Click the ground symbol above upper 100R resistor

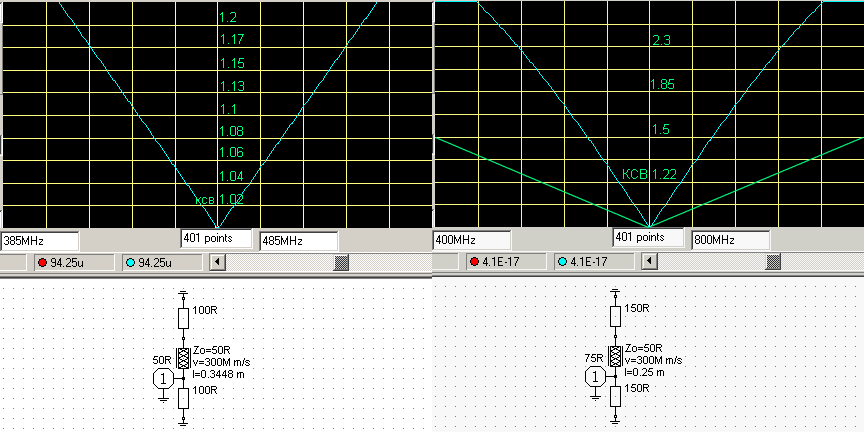184,294
